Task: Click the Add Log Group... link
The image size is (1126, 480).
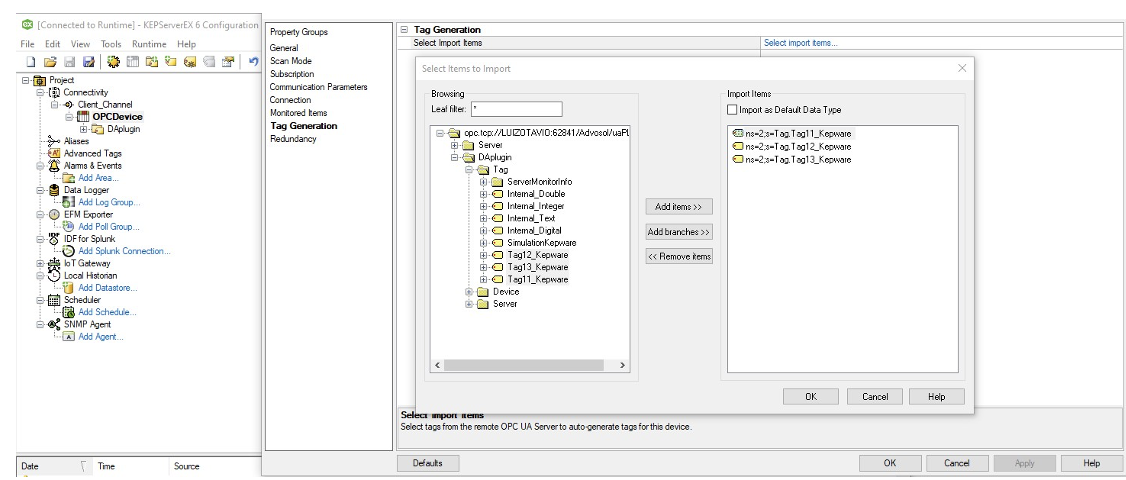Action: click(x=109, y=202)
